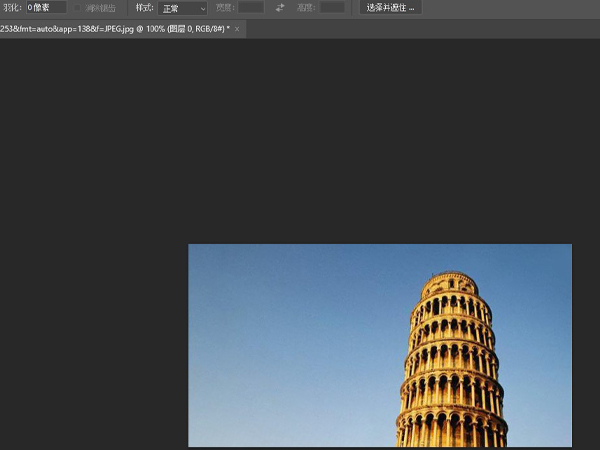Focus the width (宽度) input field
This screenshot has width=600, height=450.
(x=251, y=8)
